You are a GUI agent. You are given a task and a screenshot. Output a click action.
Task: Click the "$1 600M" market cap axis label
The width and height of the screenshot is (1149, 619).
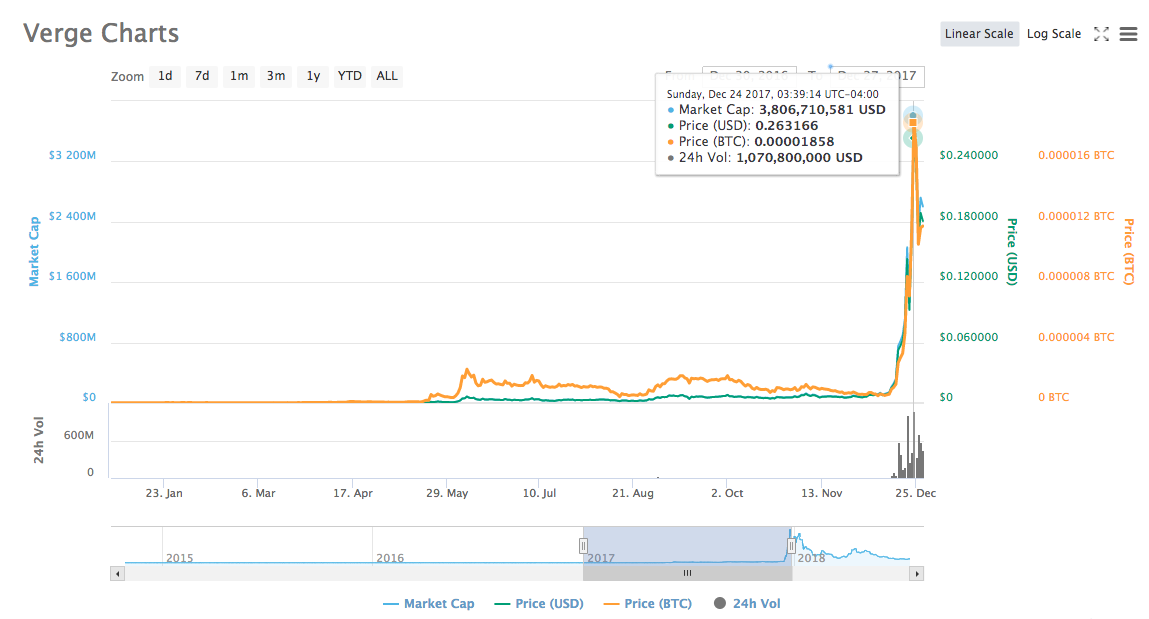72,276
